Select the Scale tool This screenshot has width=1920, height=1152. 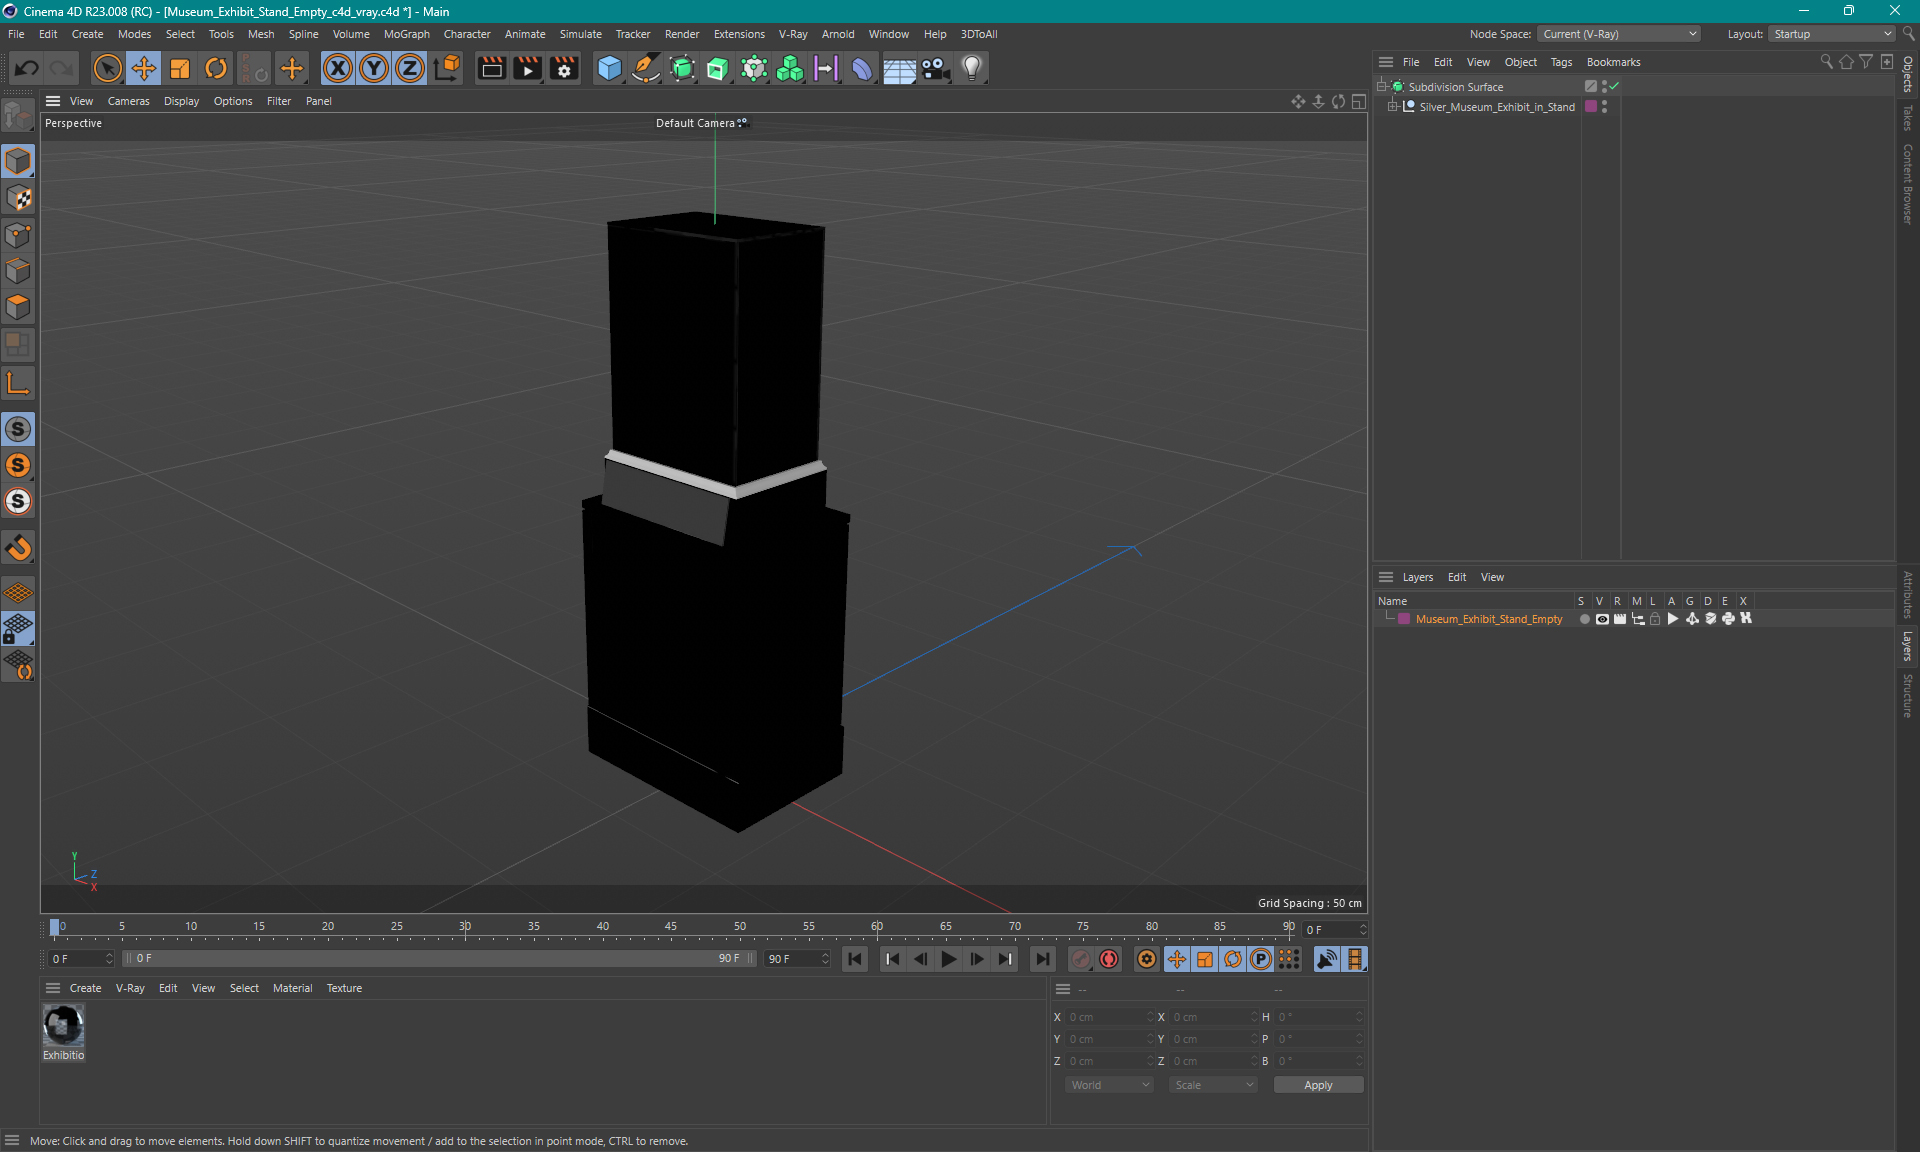pos(180,68)
